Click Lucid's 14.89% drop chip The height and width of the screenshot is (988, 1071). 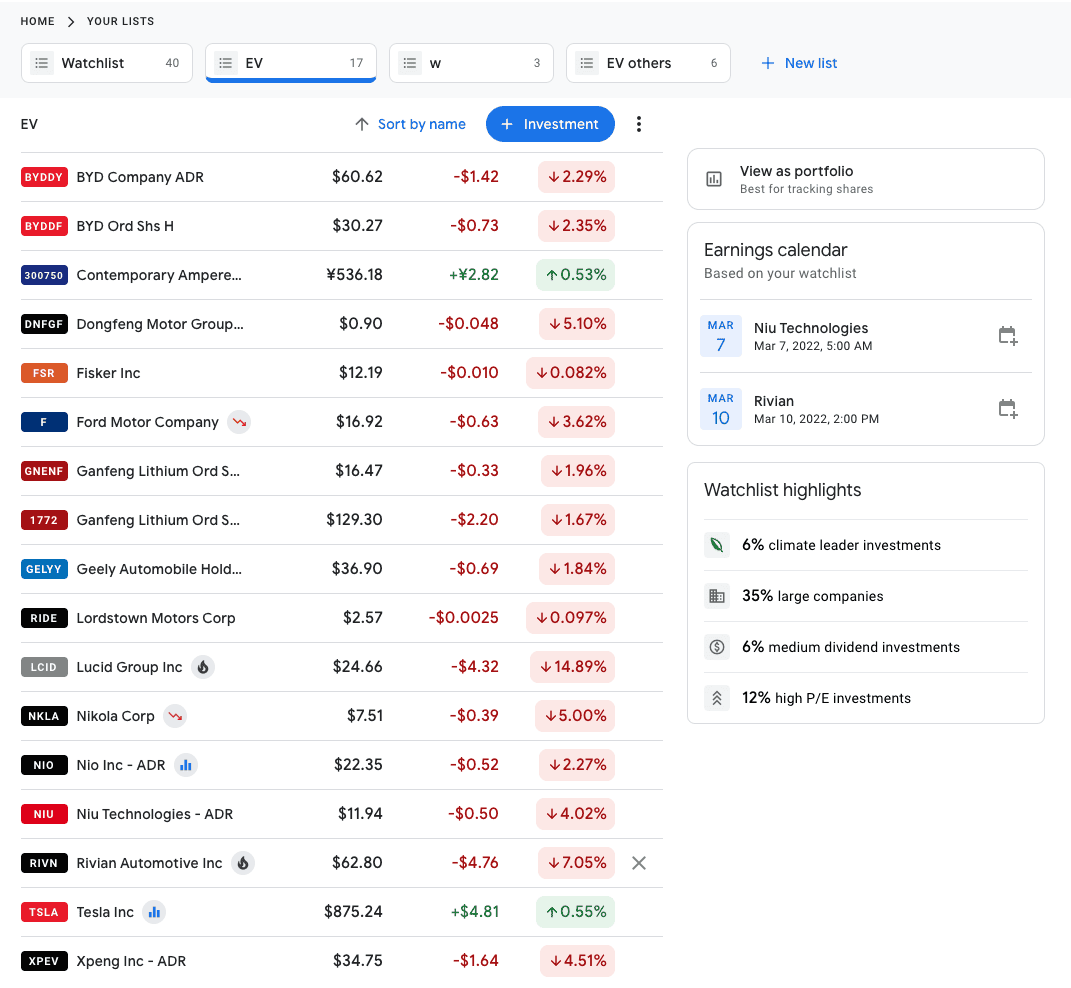[572, 667]
